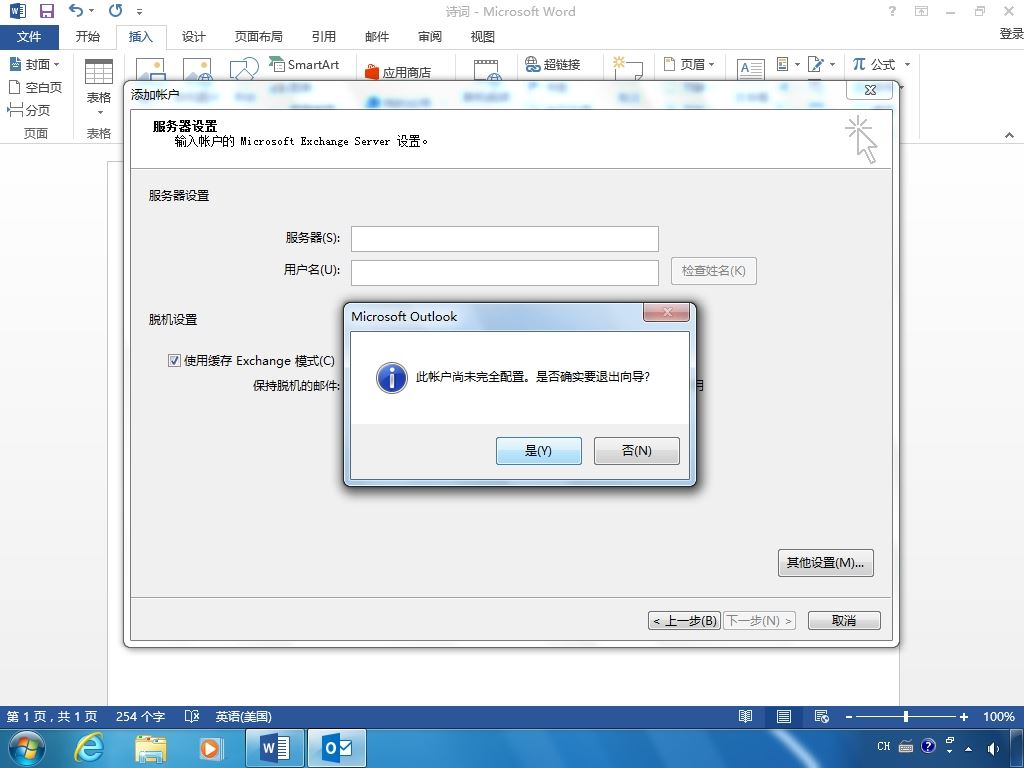Expand the table (表格) dropdown arrow
This screenshot has height=768, width=1024.
pos(100,112)
